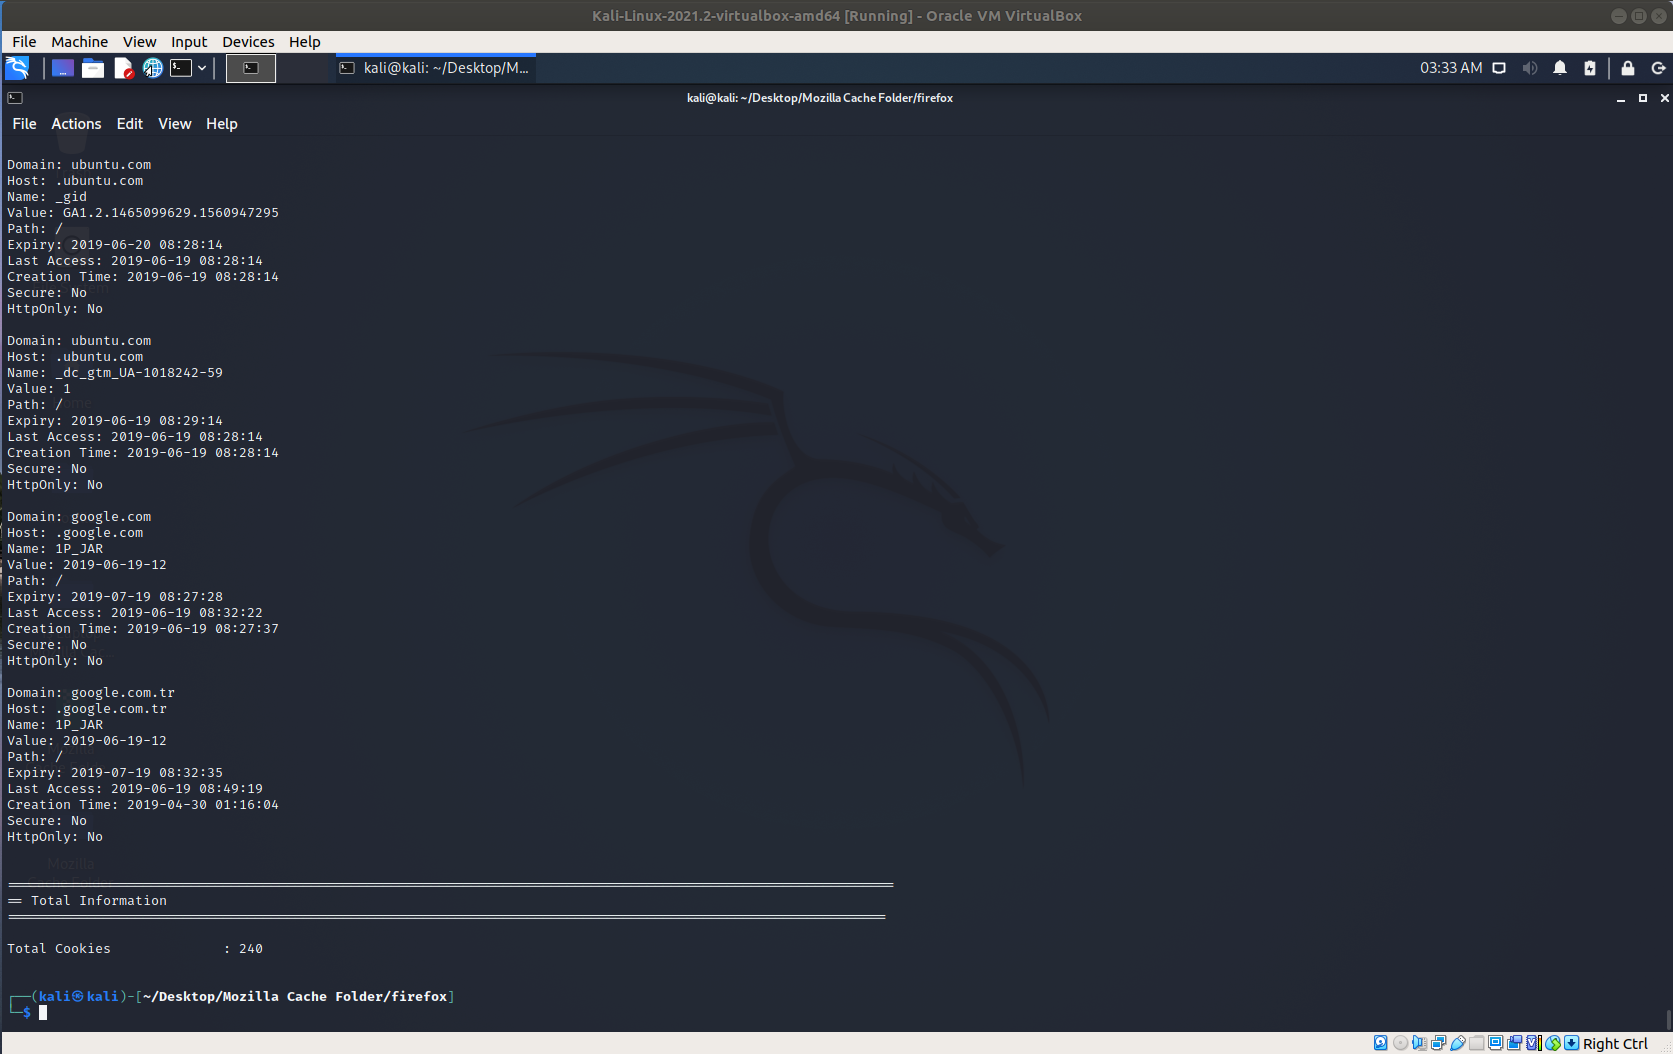The width and height of the screenshot is (1673, 1054).
Task: Click 'Name: _gid' line
Action: click(x=47, y=197)
